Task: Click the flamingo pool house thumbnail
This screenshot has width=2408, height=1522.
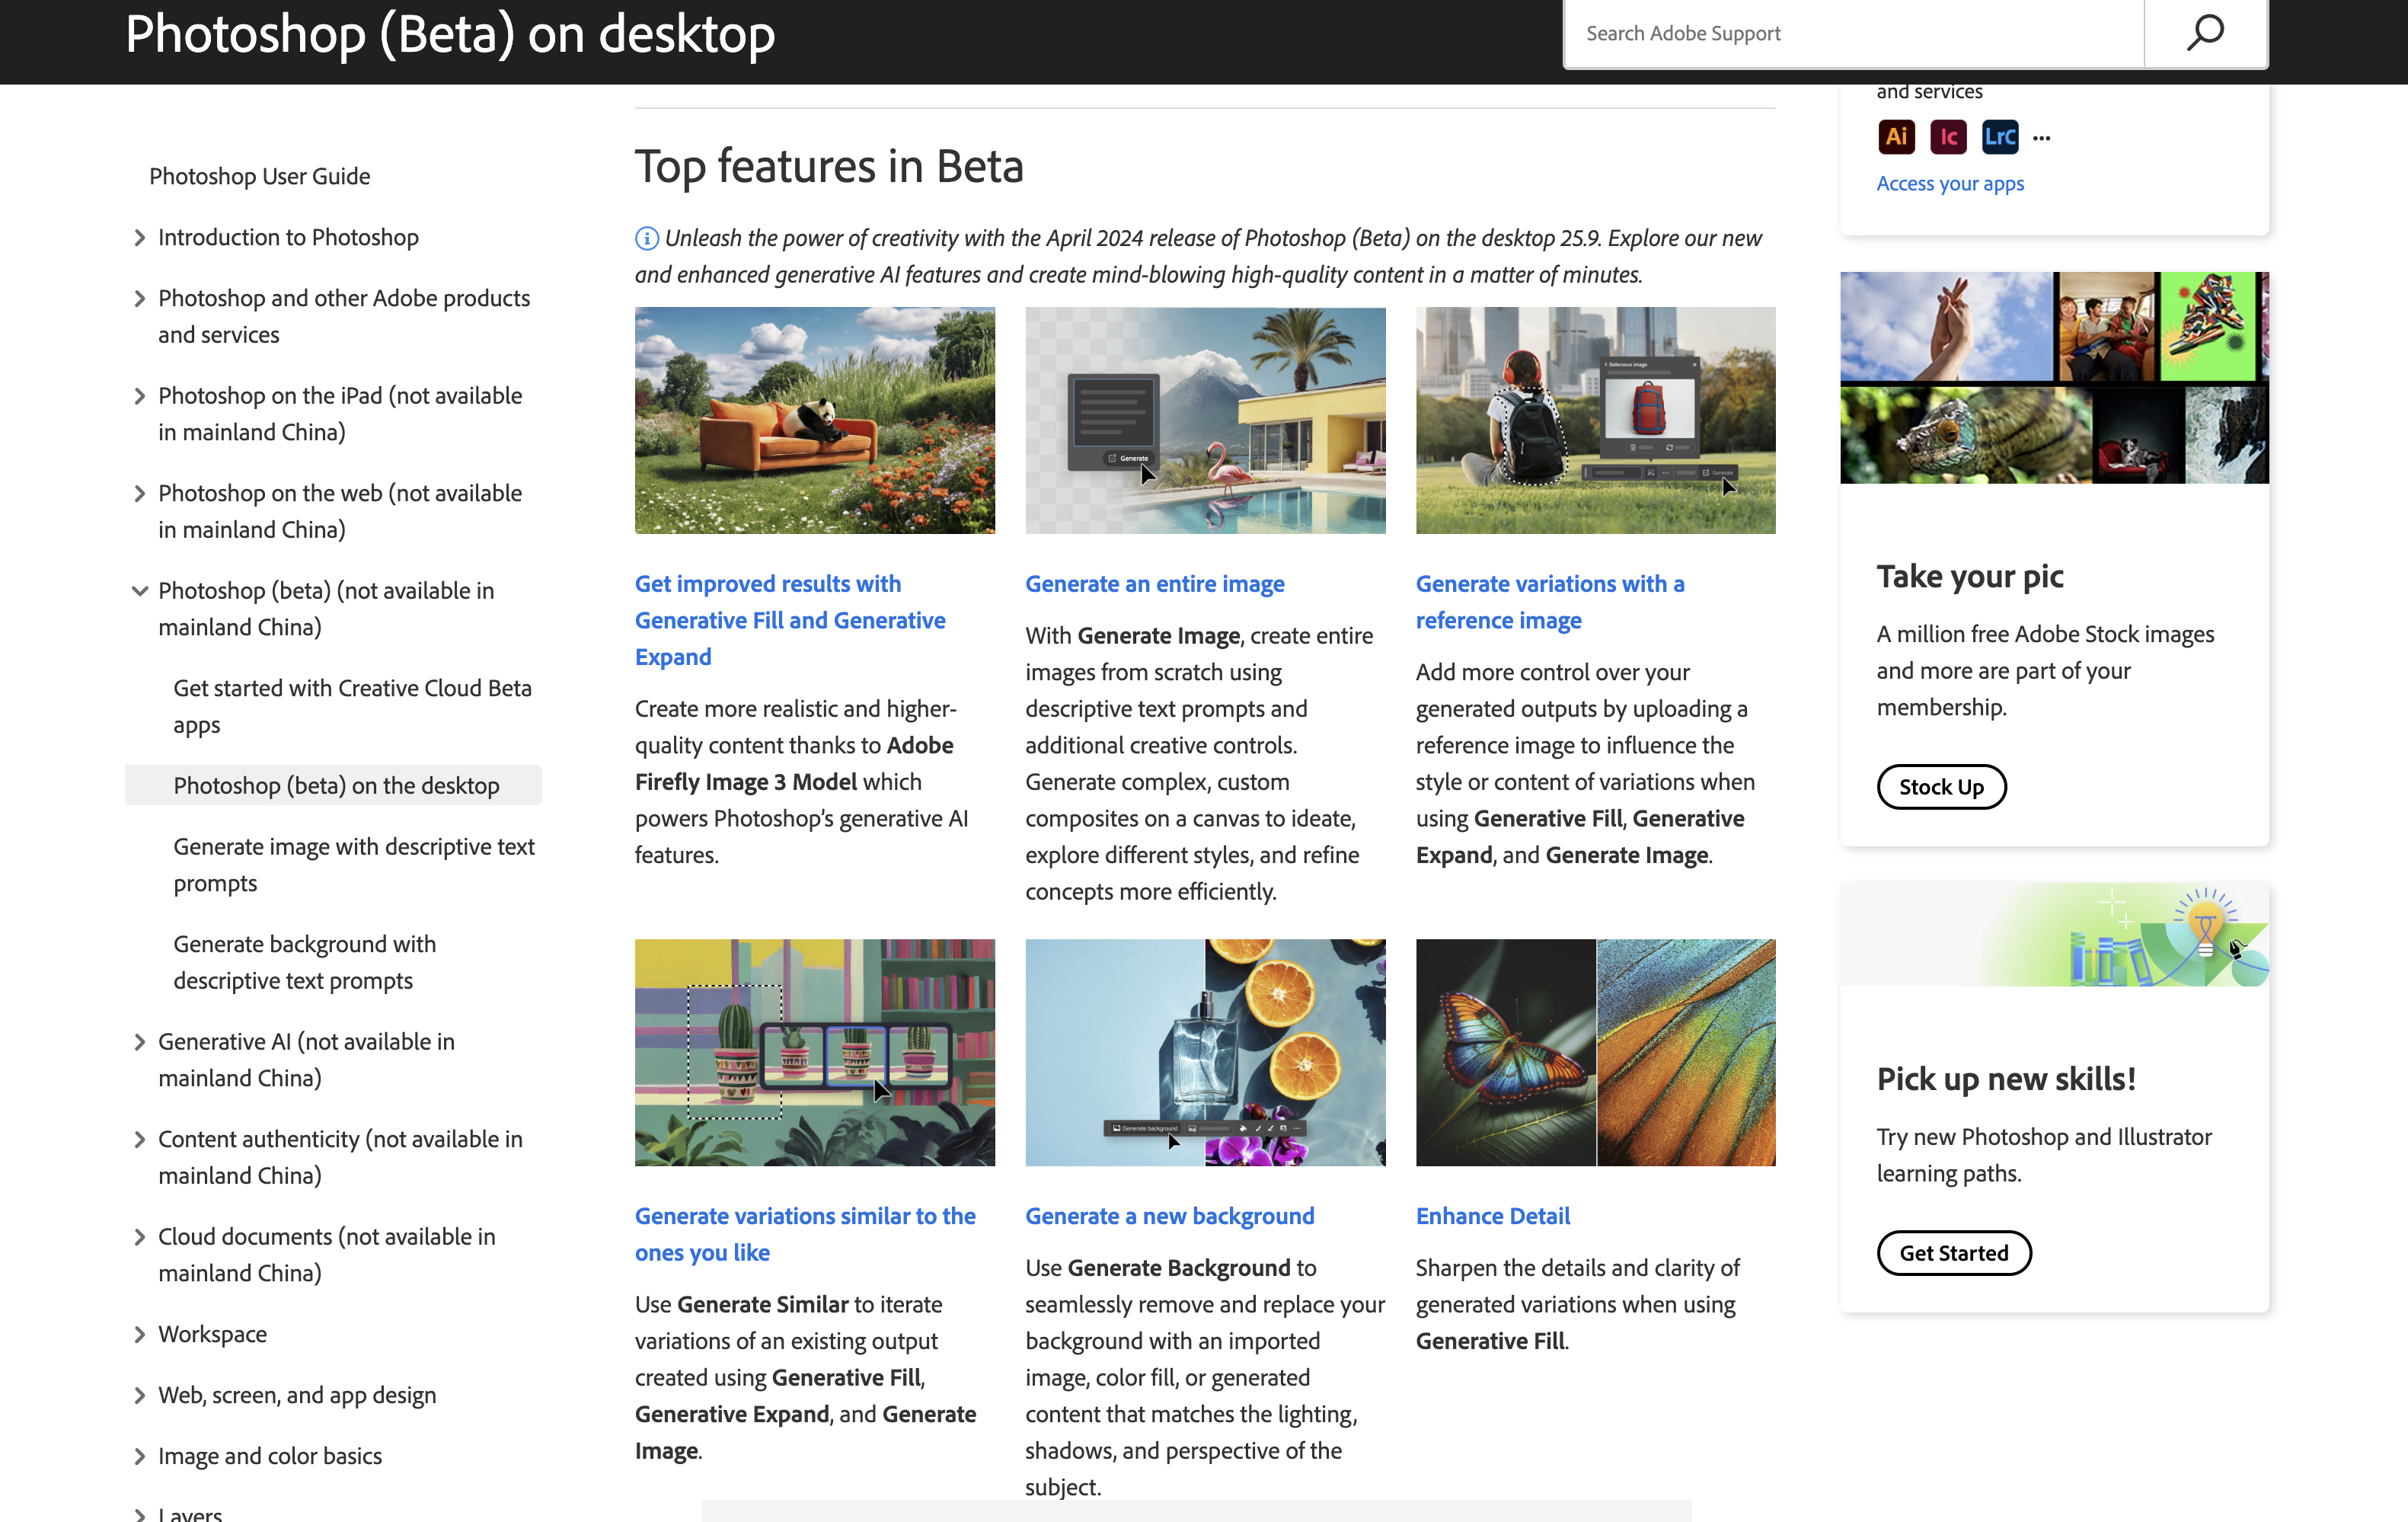Action: [1205, 420]
